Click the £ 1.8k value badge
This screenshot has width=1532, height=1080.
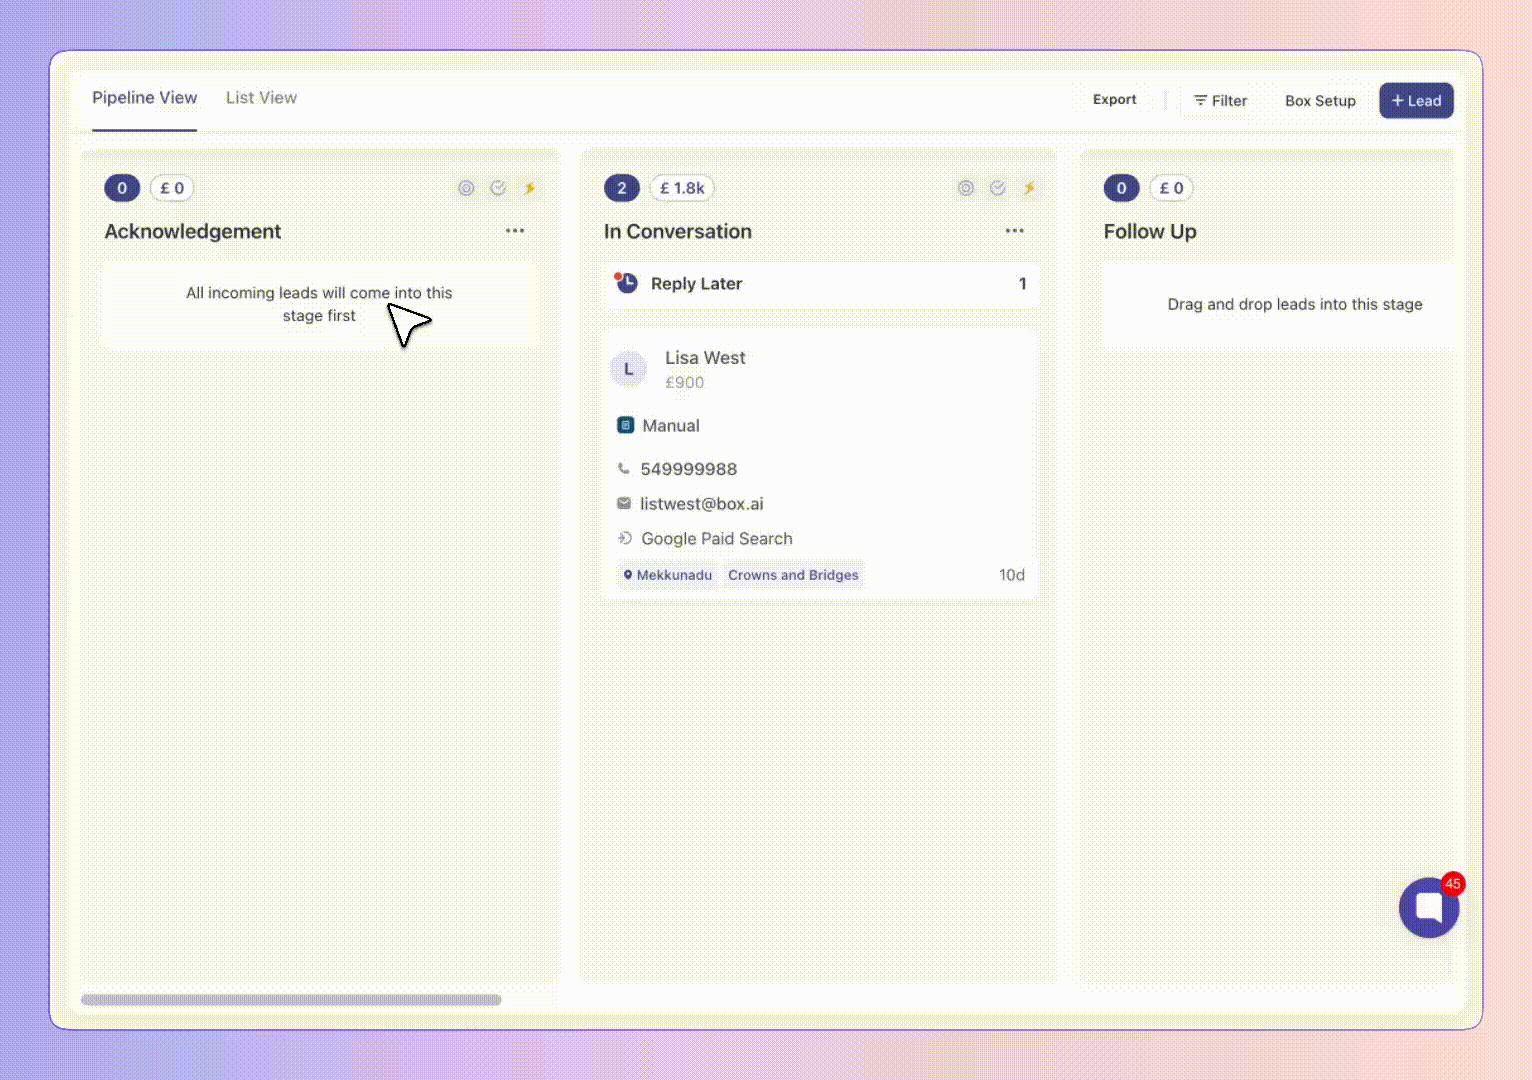click(682, 188)
